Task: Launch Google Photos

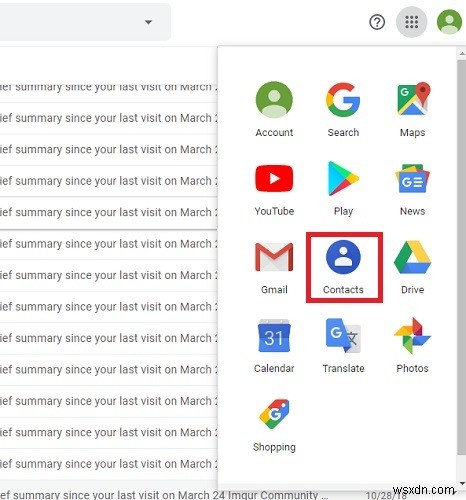Action: point(412,345)
